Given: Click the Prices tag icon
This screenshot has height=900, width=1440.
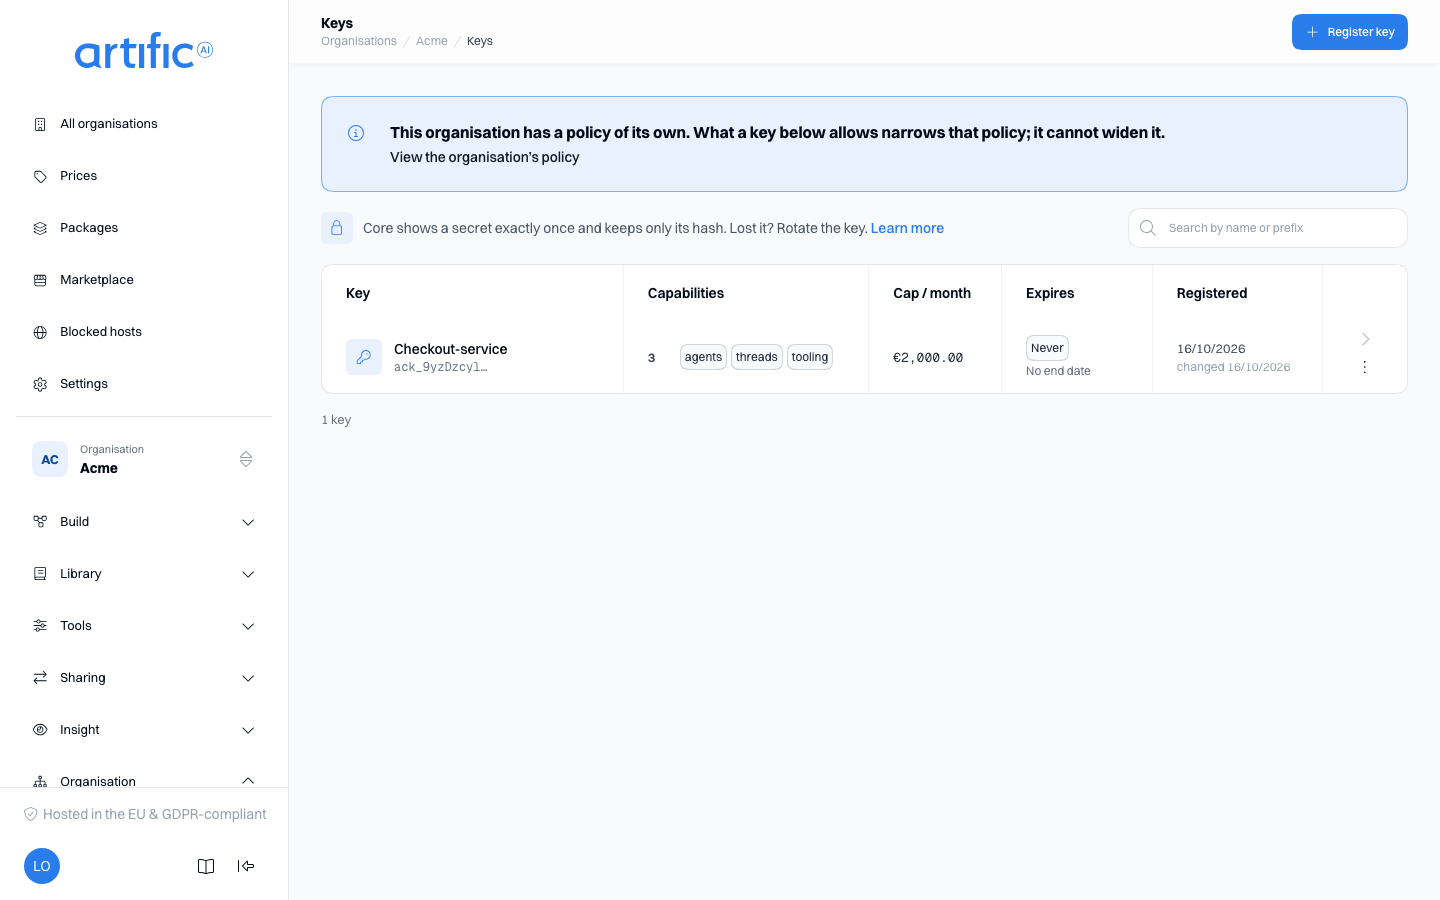Looking at the screenshot, I should [x=40, y=176].
